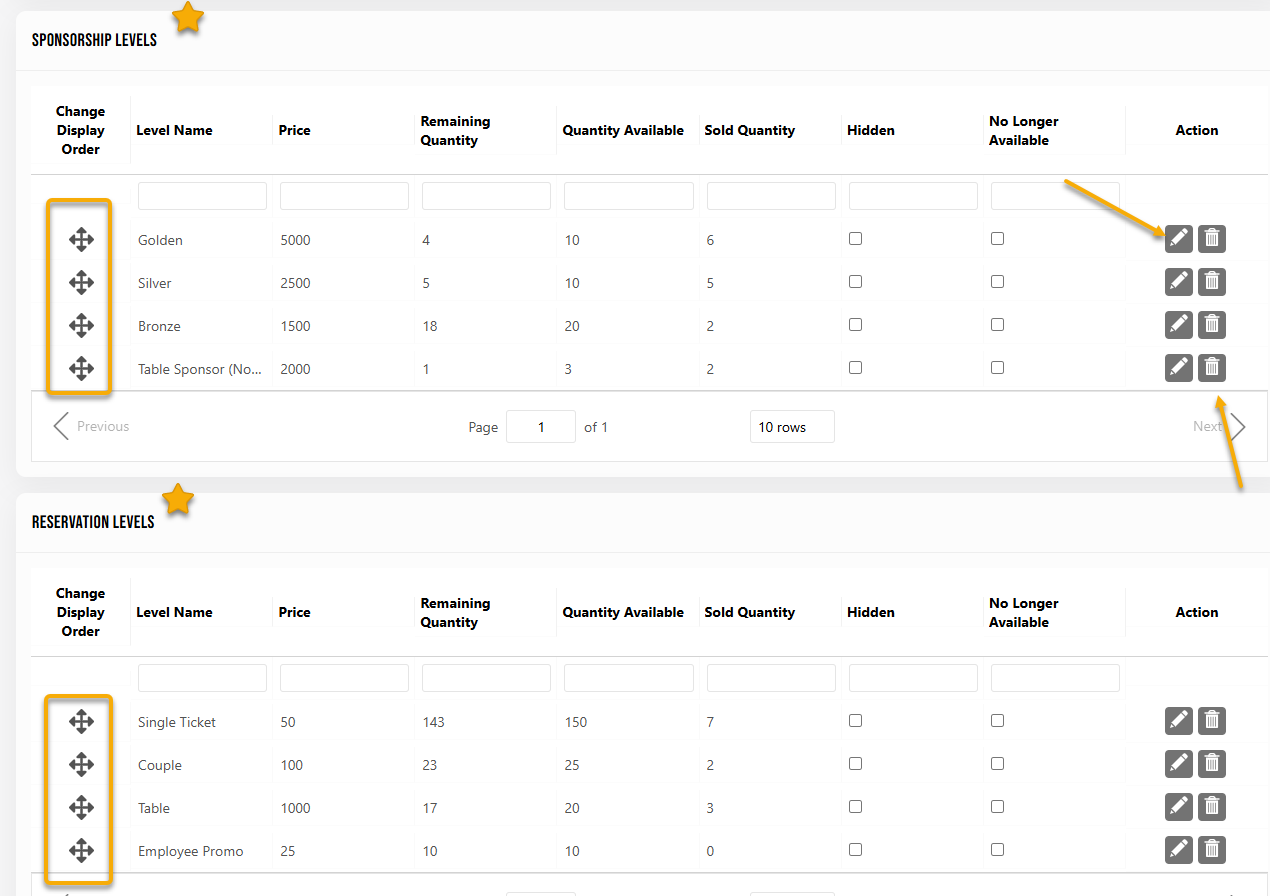The height and width of the screenshot is (896, 1270).
Task: Sort sponsorship table by Sold Quantity
Action: point(749,130)
